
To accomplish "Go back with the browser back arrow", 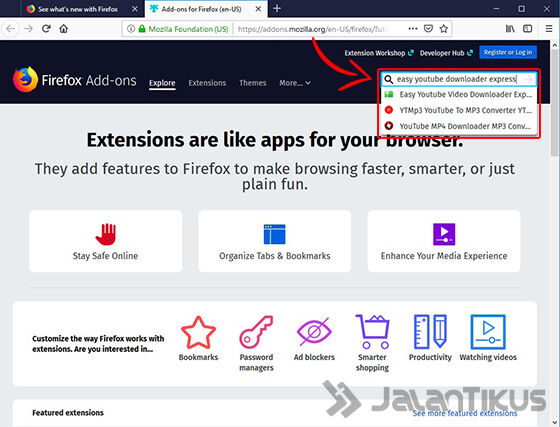I will point(10,29).
